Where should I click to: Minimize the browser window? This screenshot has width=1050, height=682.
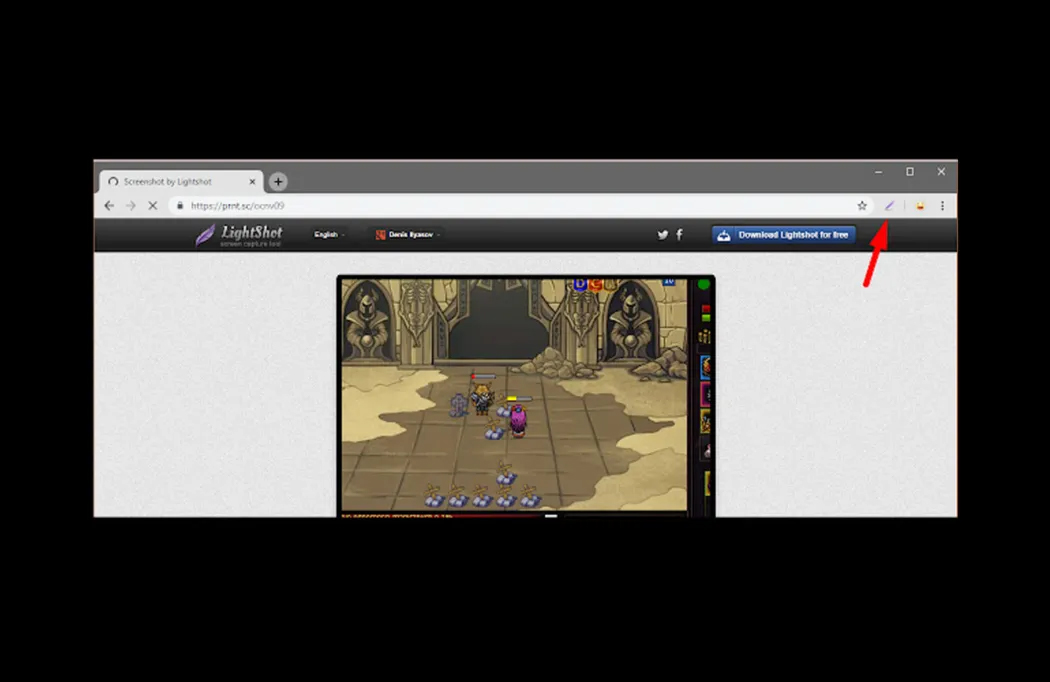click(x=879, y=172)
